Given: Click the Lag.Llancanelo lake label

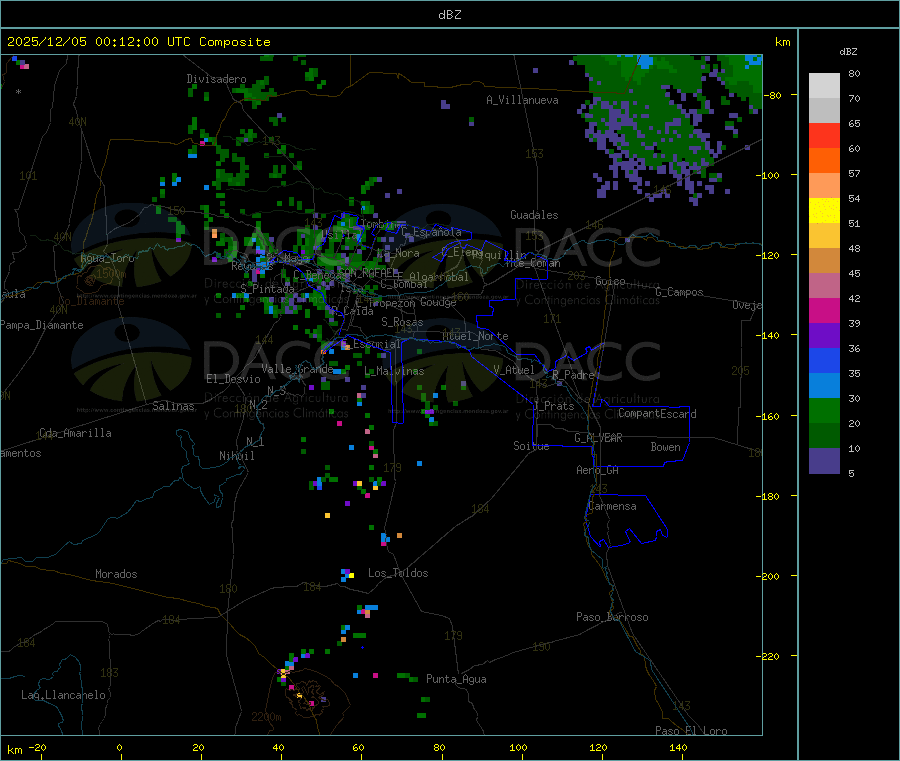Looking at the screenshot, I should pos(63,695).
